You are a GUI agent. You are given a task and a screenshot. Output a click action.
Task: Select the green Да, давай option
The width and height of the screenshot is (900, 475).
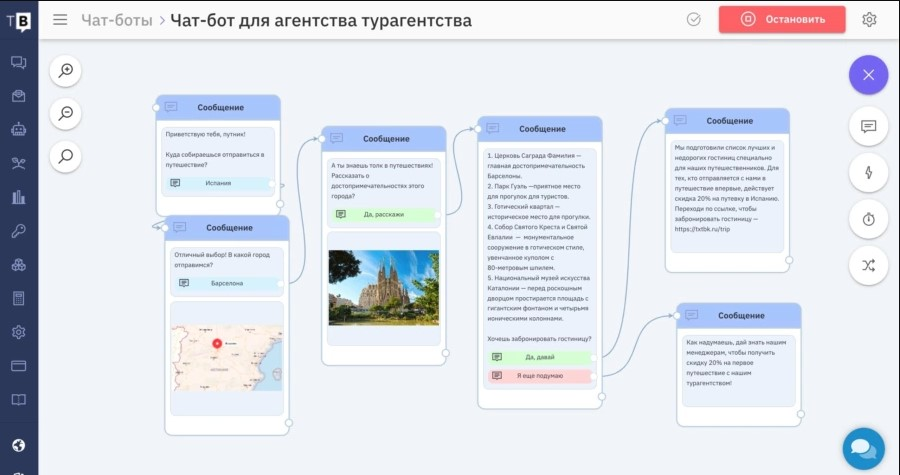539,356
